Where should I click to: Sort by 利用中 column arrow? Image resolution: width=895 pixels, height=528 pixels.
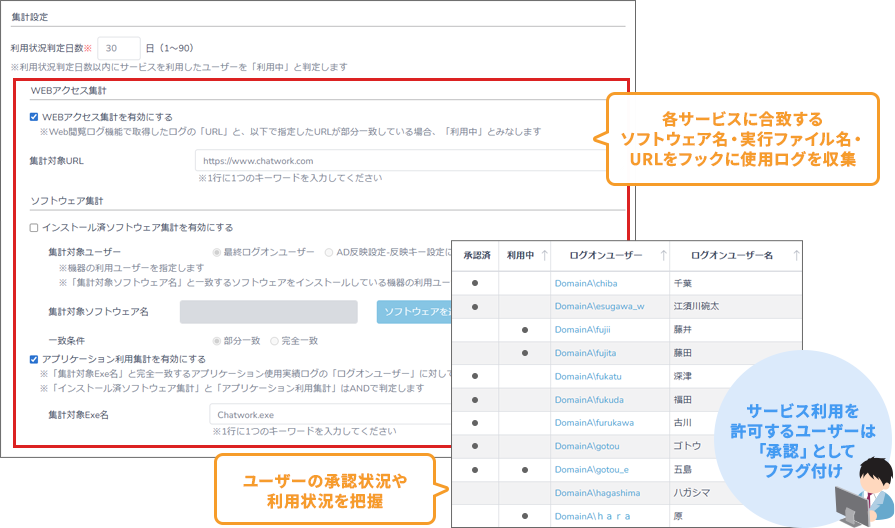tap(545, 255)
